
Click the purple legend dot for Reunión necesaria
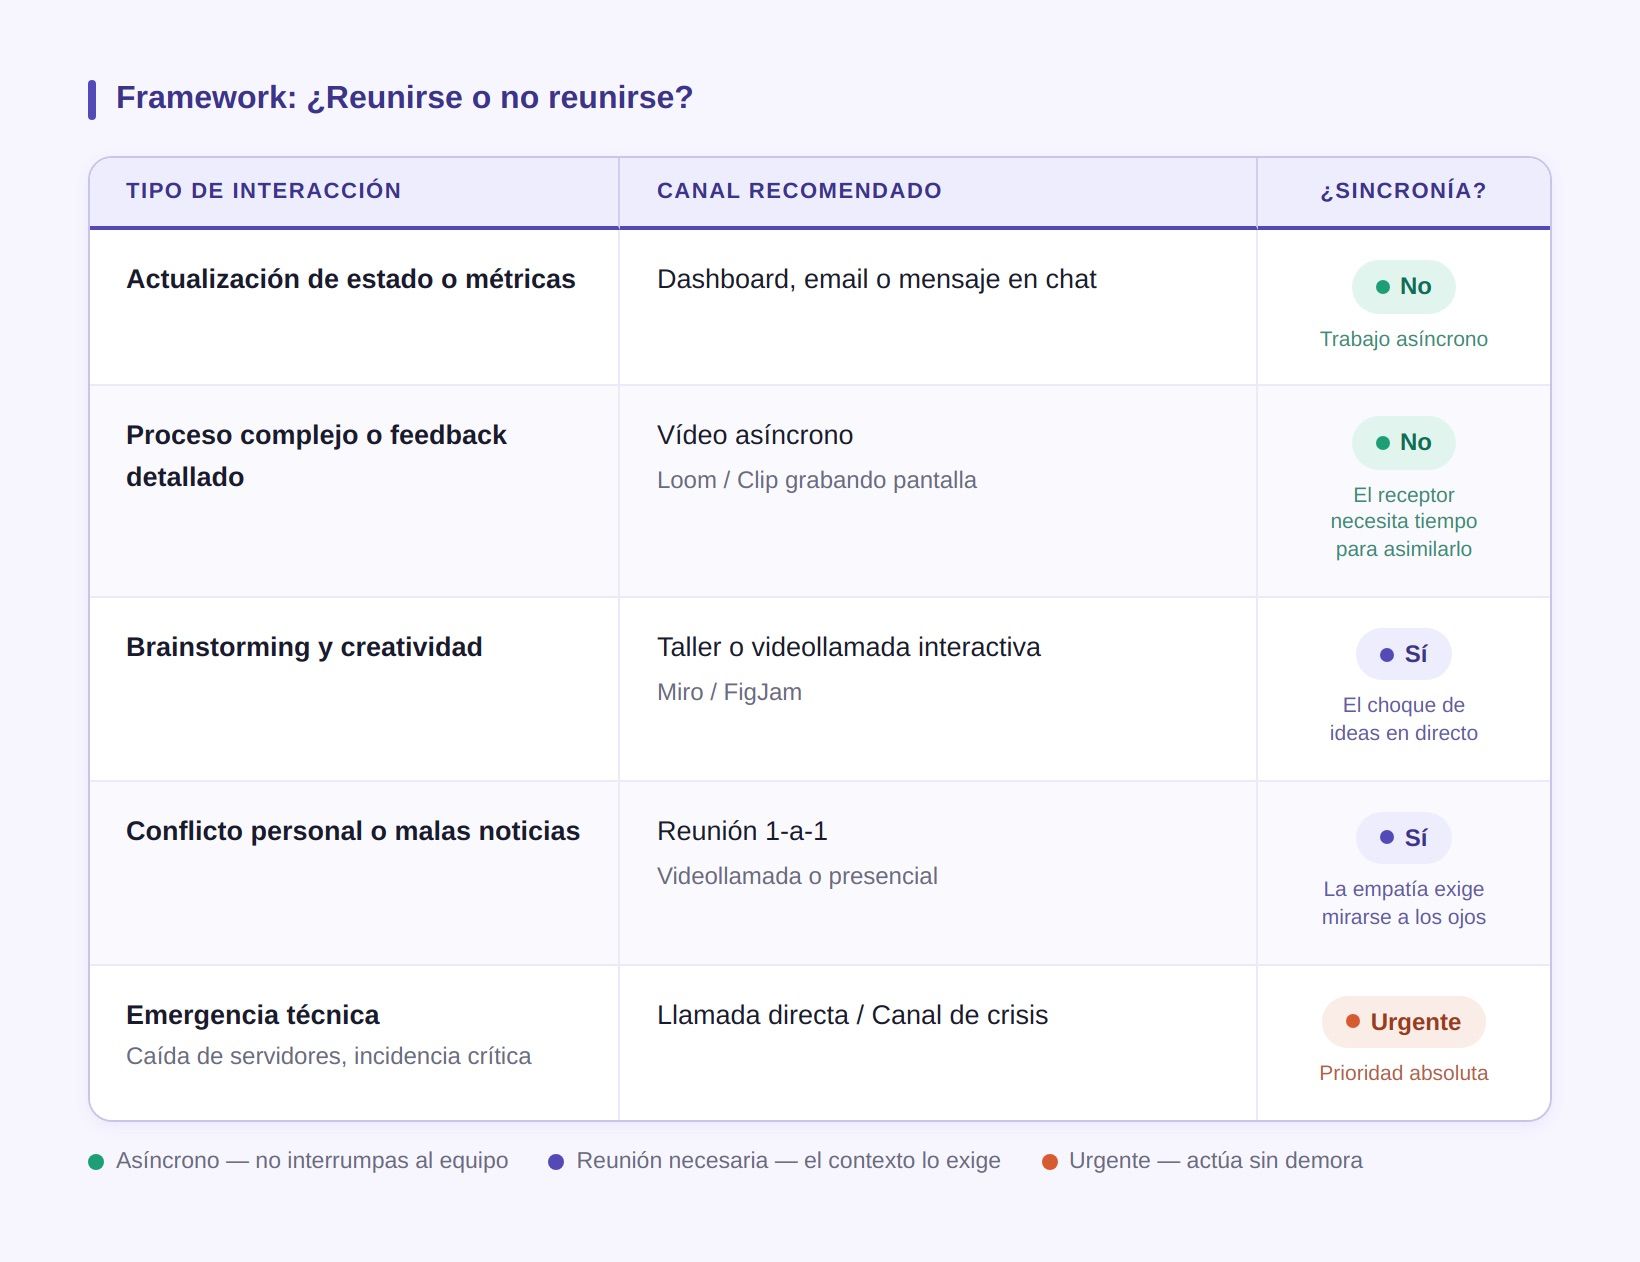point(556,1162)
